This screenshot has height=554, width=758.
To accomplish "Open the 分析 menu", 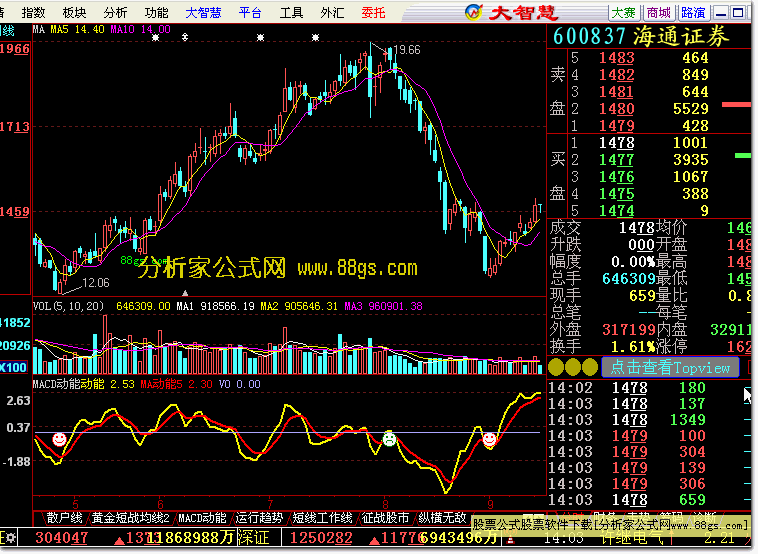I will (x=116, y=13).
